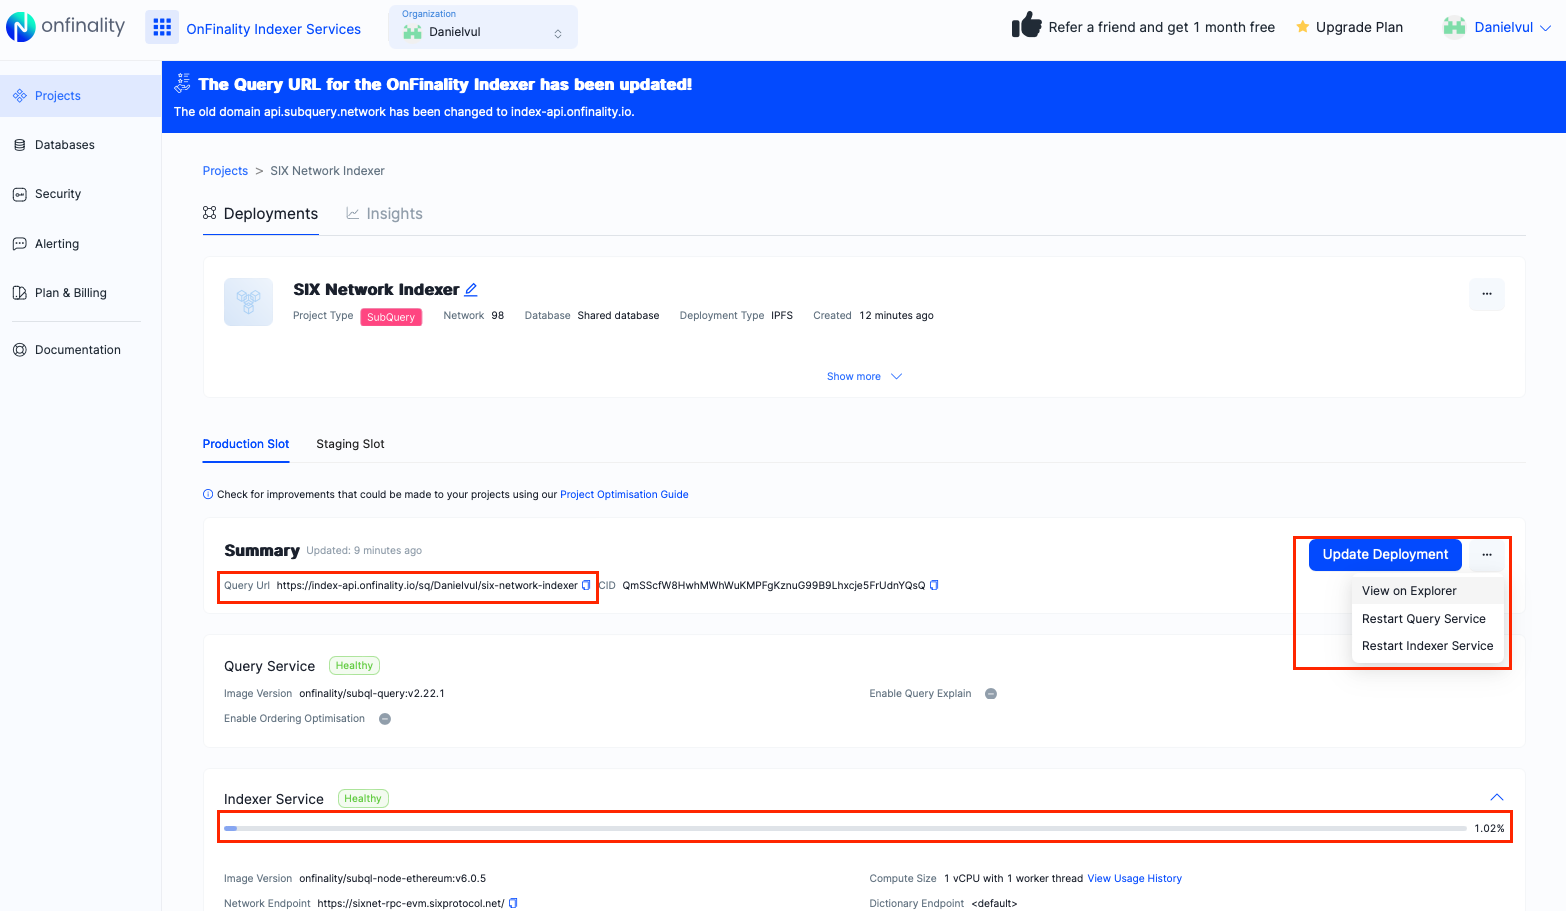
Task: Click the Update Deployment button
Action: click(x=1385, y=555)
